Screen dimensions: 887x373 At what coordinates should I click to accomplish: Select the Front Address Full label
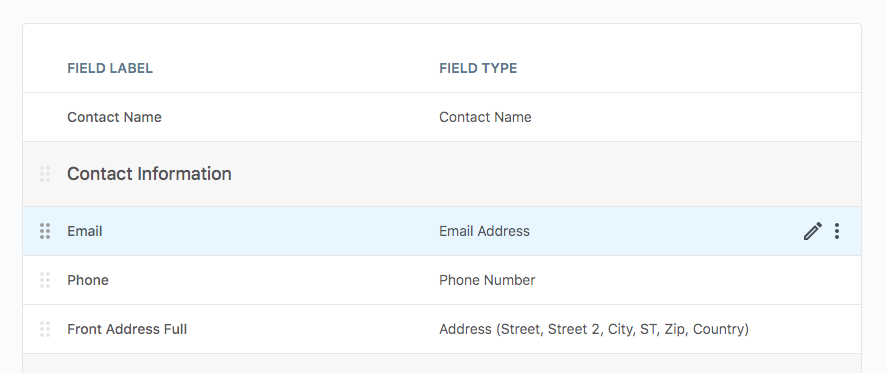tap(127, 329)
